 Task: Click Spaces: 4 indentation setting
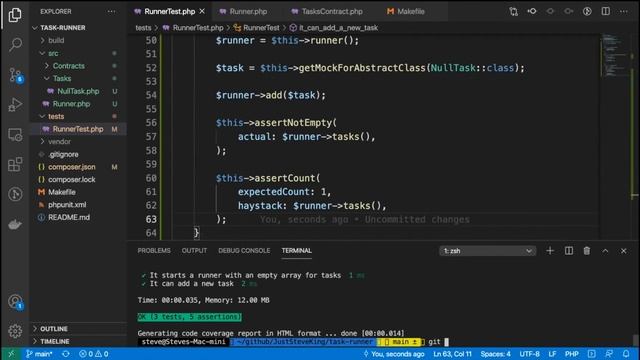tap(496, 354)
